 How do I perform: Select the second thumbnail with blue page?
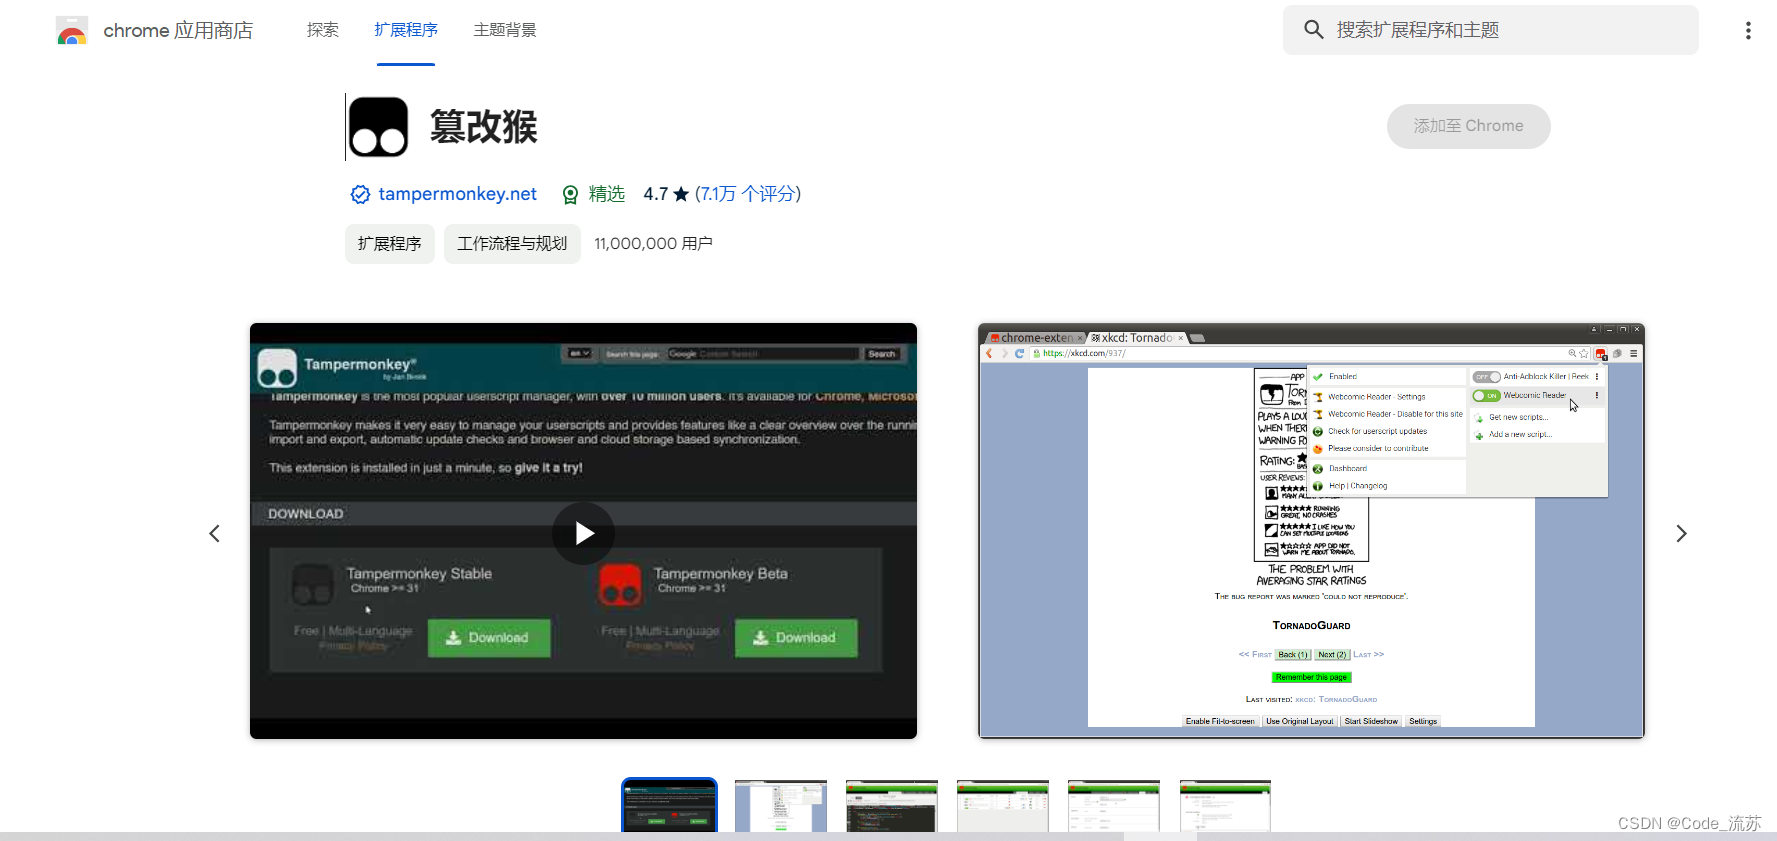781,805
